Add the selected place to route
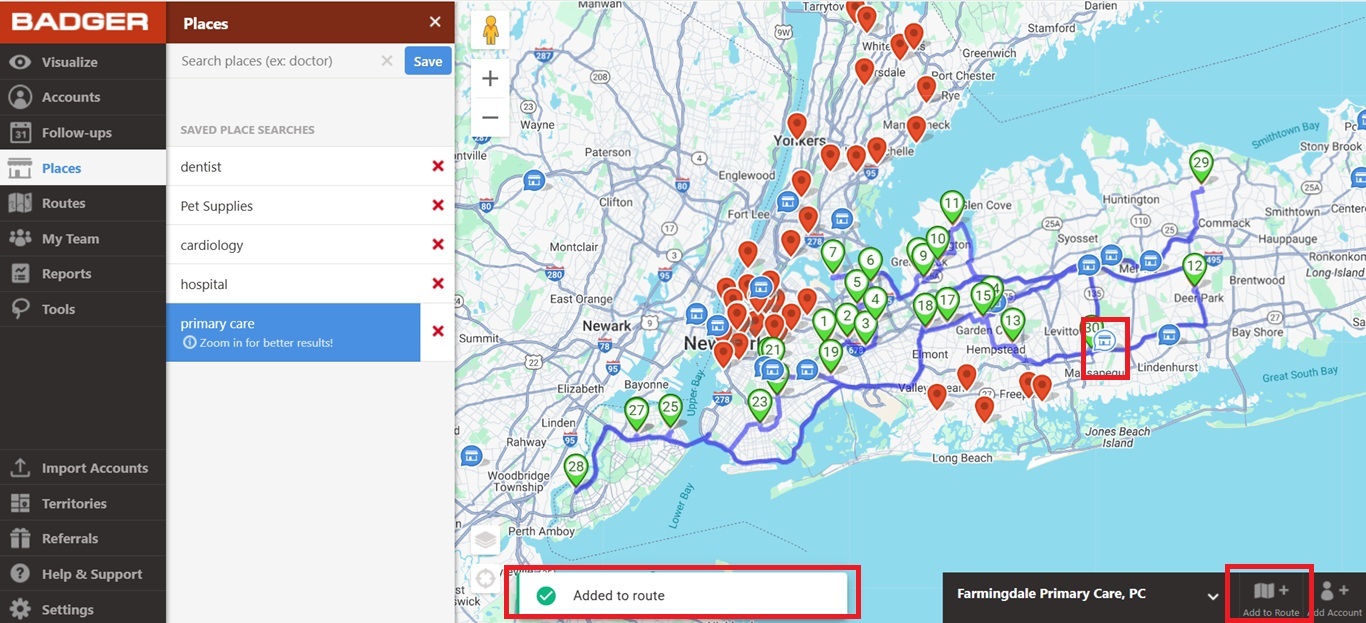The image size is (1366, 623). click(1271, 597)
